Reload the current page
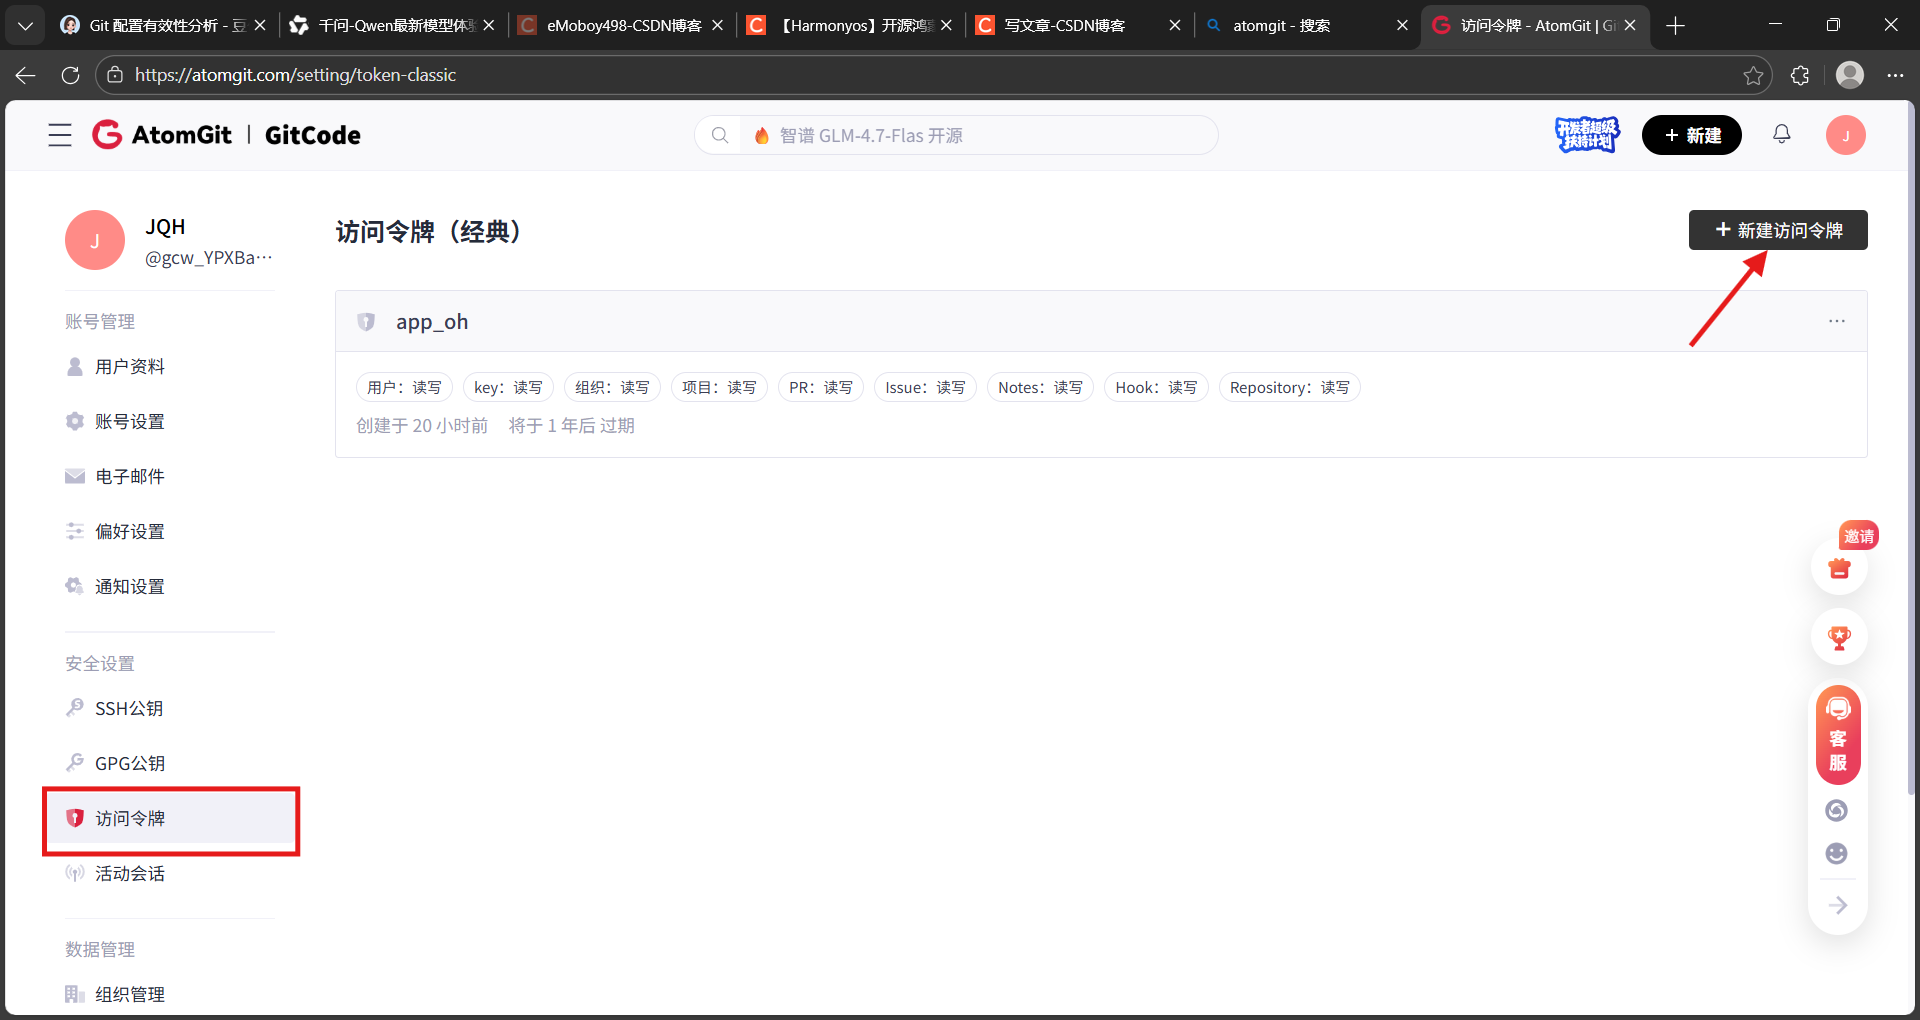Image resolution: width=1920 pixels, height=1020 pixels. pyautogui.click(x=70, y=75)
